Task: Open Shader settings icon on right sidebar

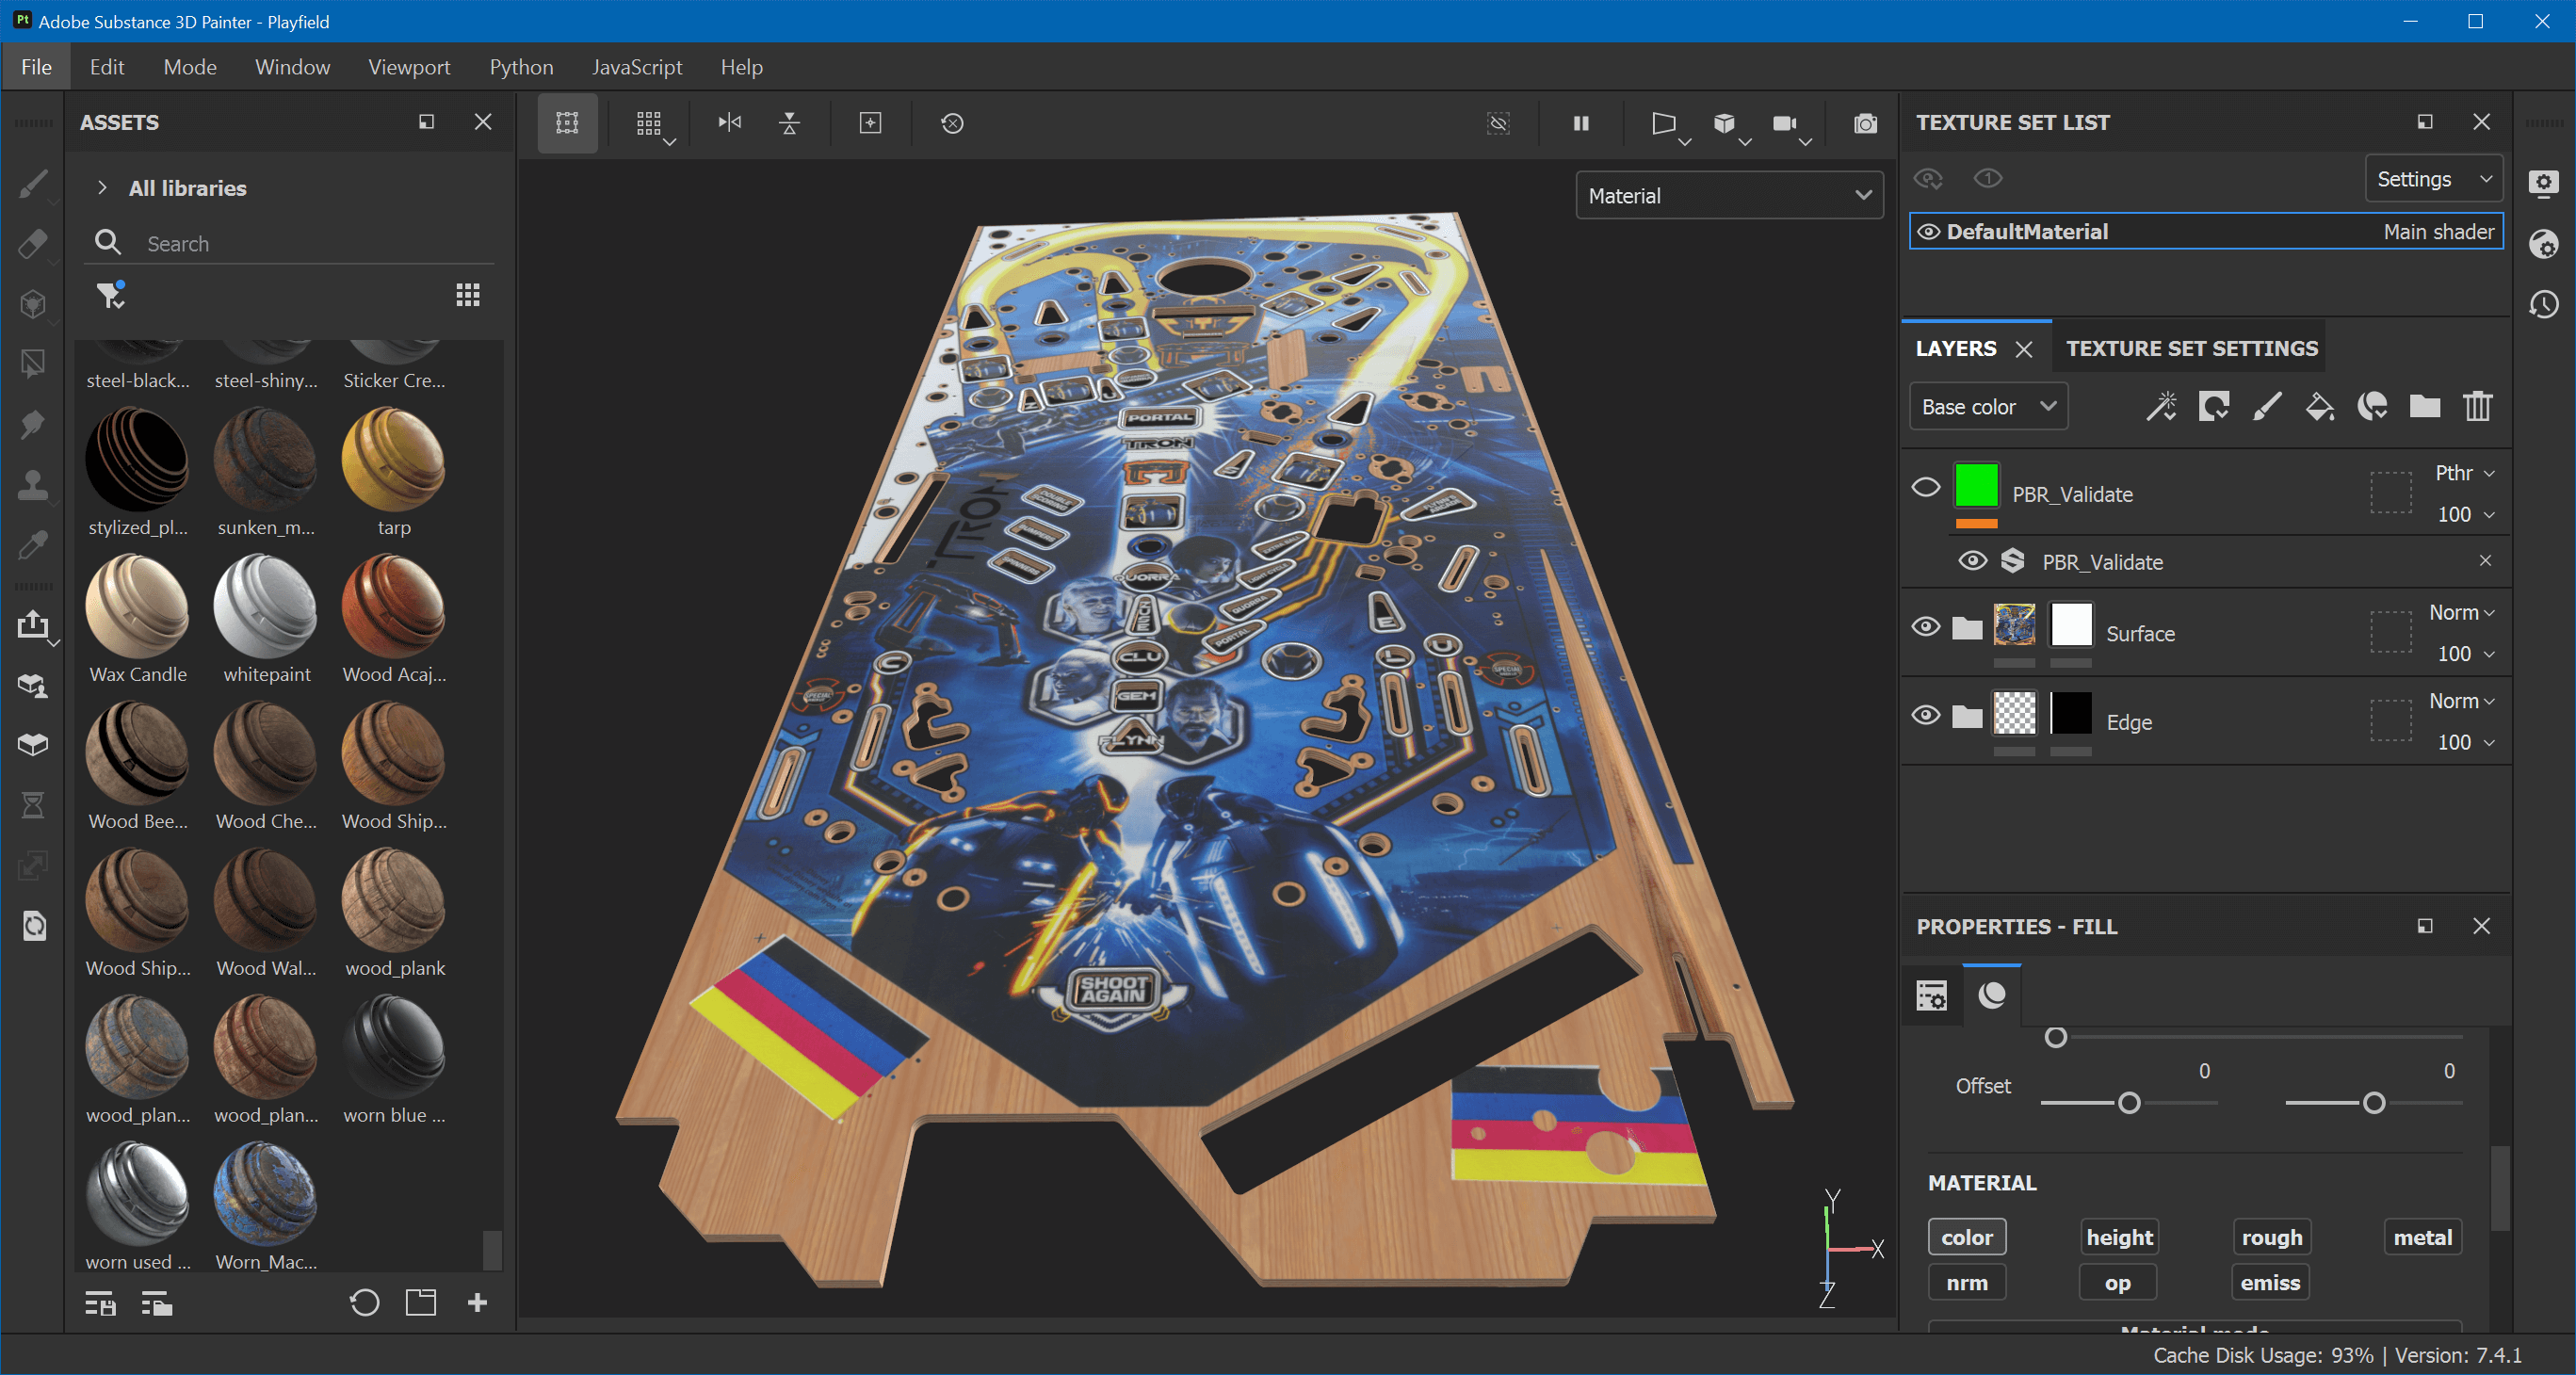Action: (x=2544, y=244)
